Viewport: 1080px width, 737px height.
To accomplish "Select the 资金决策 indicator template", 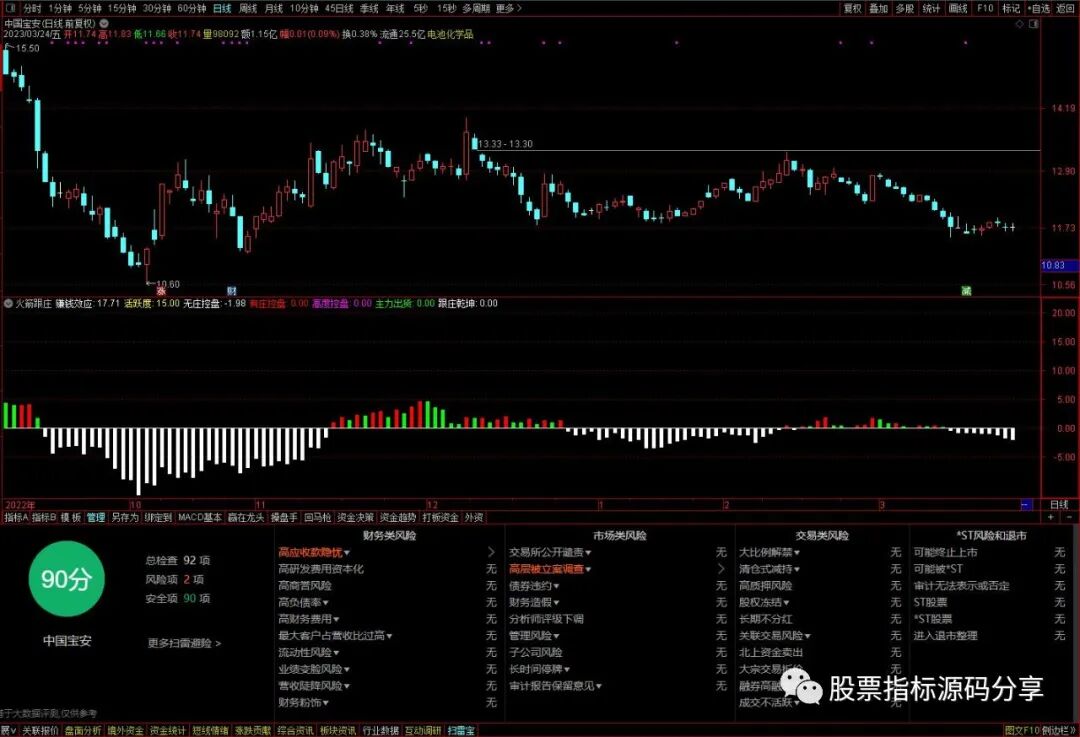I will pos(355,517).
